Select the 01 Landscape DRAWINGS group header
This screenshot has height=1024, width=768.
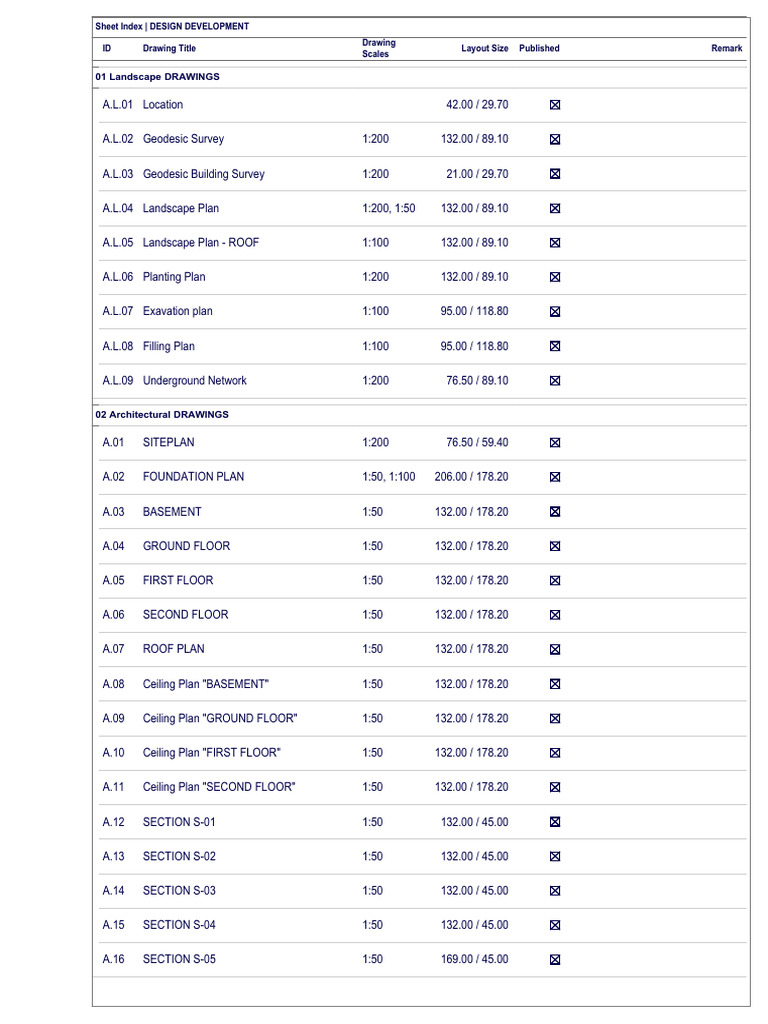click(157, 76)
